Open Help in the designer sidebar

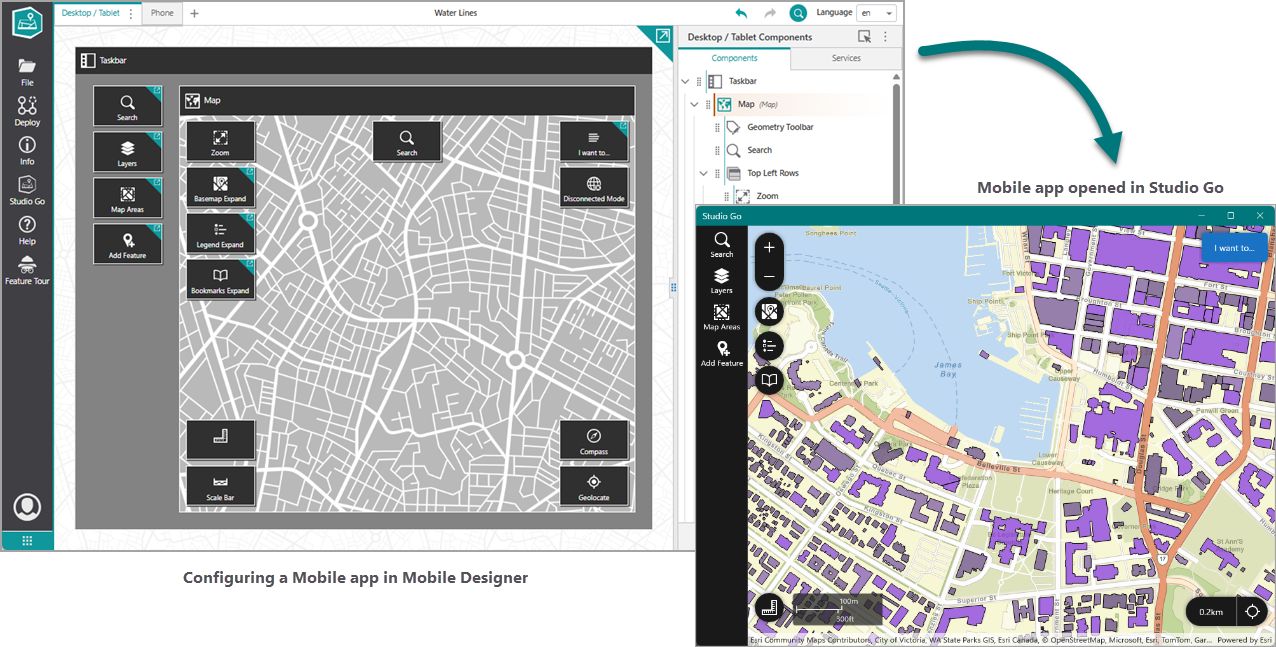click(x=27, y=231)
